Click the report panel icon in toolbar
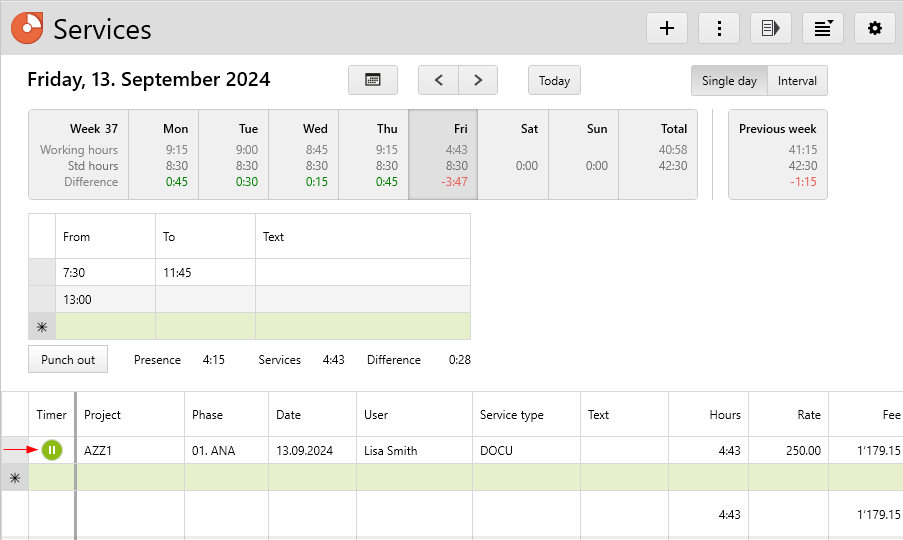Image resolution: width=903 pixels, height=540 pixels. coord(771,28)
